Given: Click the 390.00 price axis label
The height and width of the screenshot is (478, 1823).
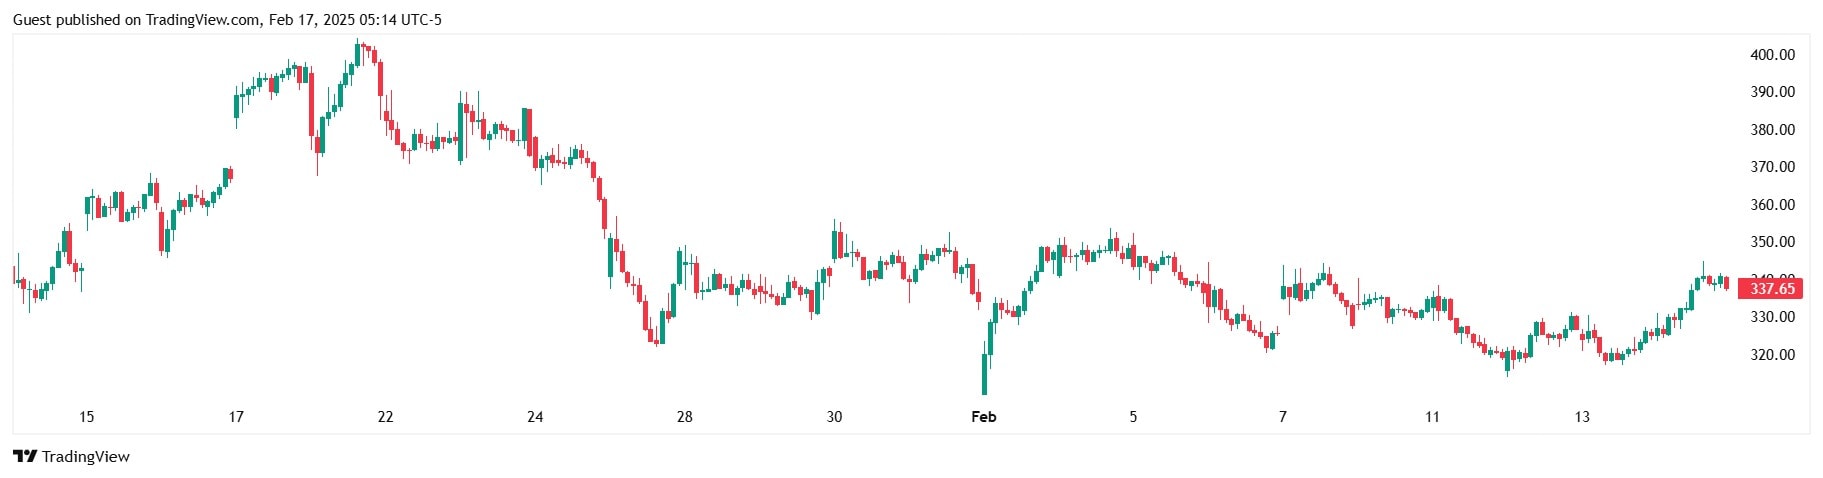Looking at the screenshot, I should [x=1772, y=92].
